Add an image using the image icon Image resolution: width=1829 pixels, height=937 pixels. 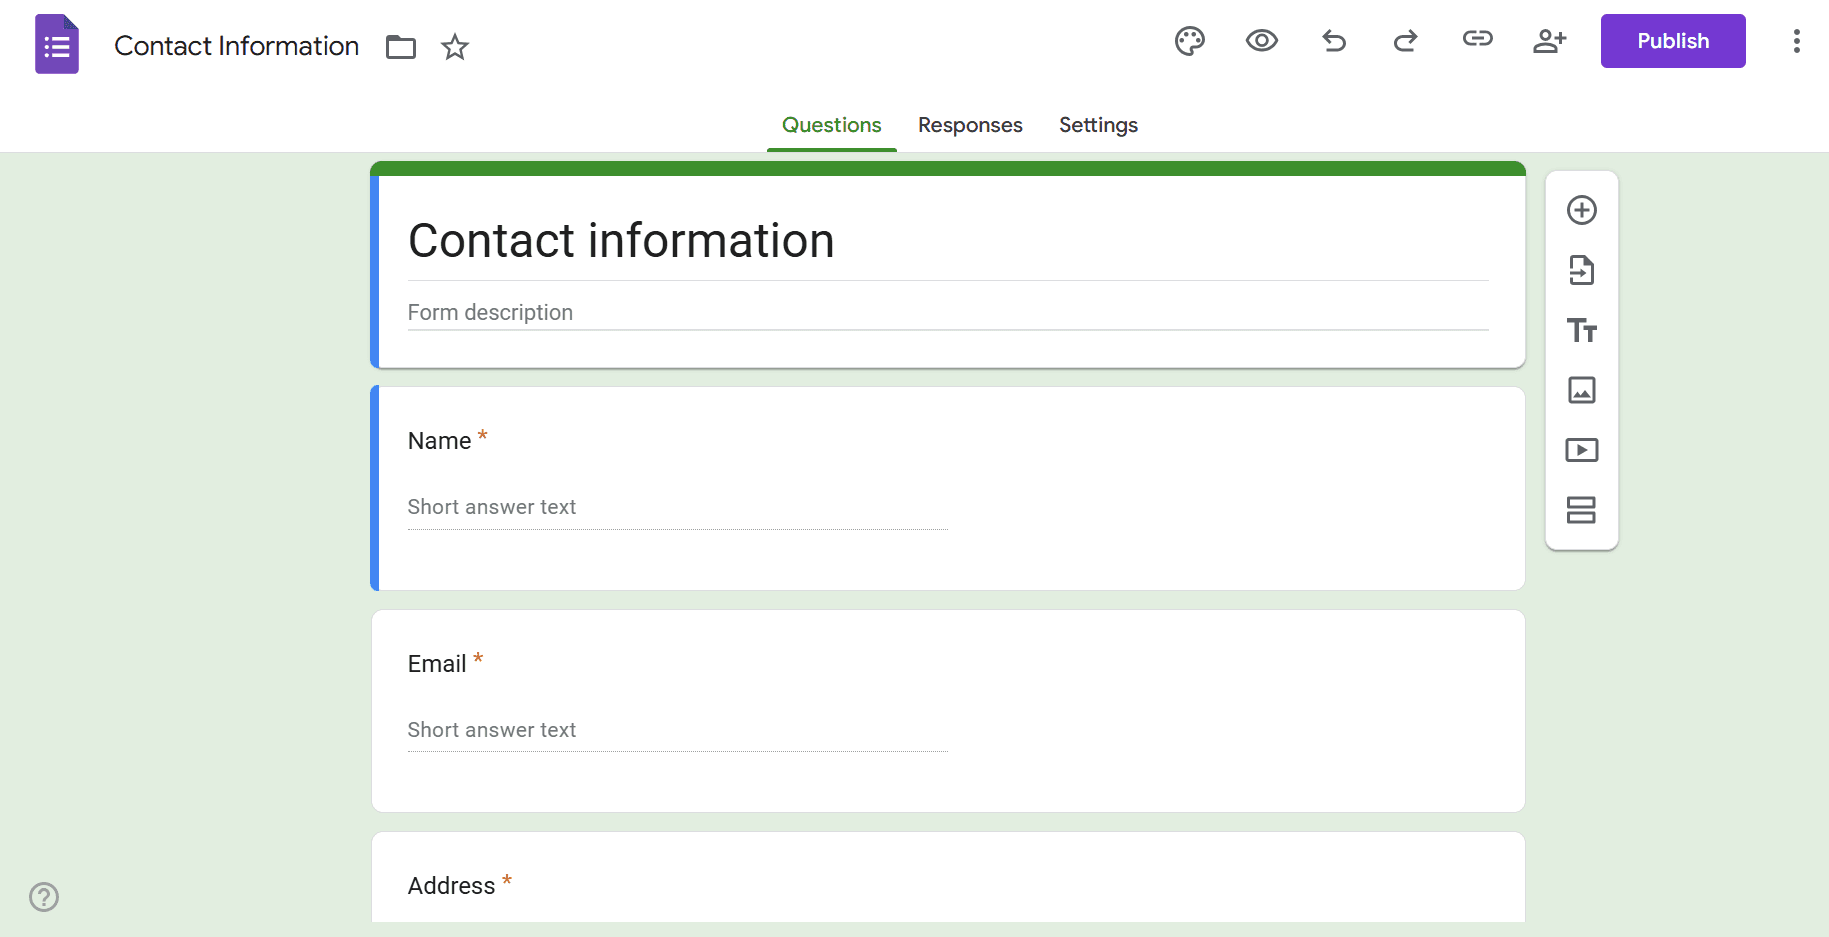pos(1582,390)
